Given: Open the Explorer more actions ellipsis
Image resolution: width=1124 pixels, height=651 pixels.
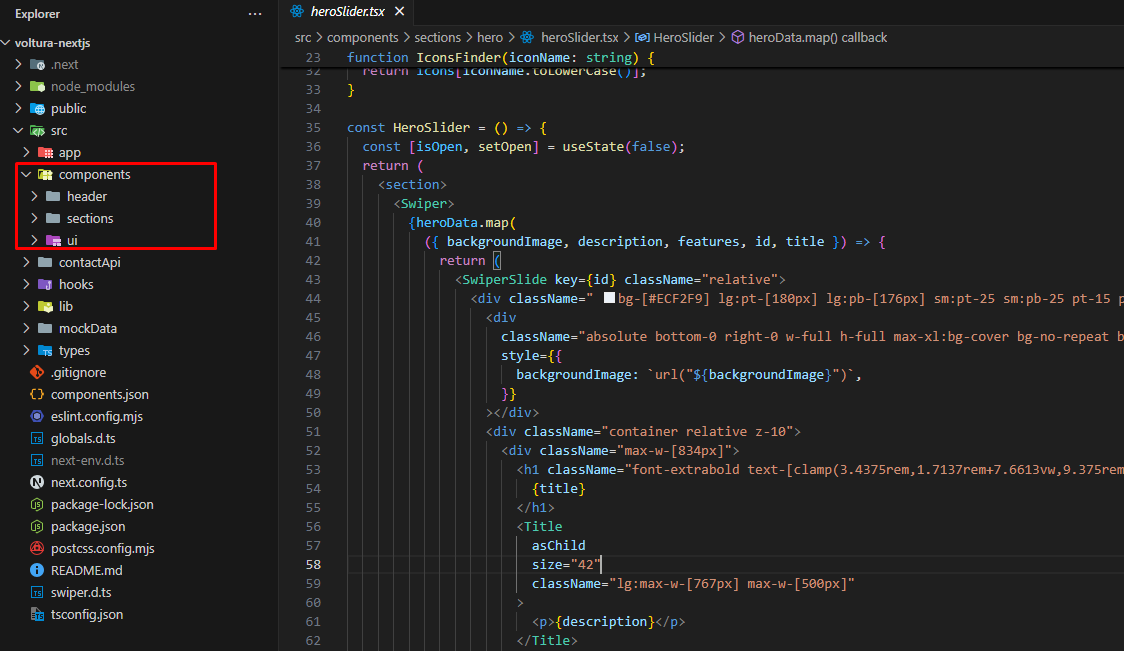Looking at the screenshot, I should [x=255, y=14].
